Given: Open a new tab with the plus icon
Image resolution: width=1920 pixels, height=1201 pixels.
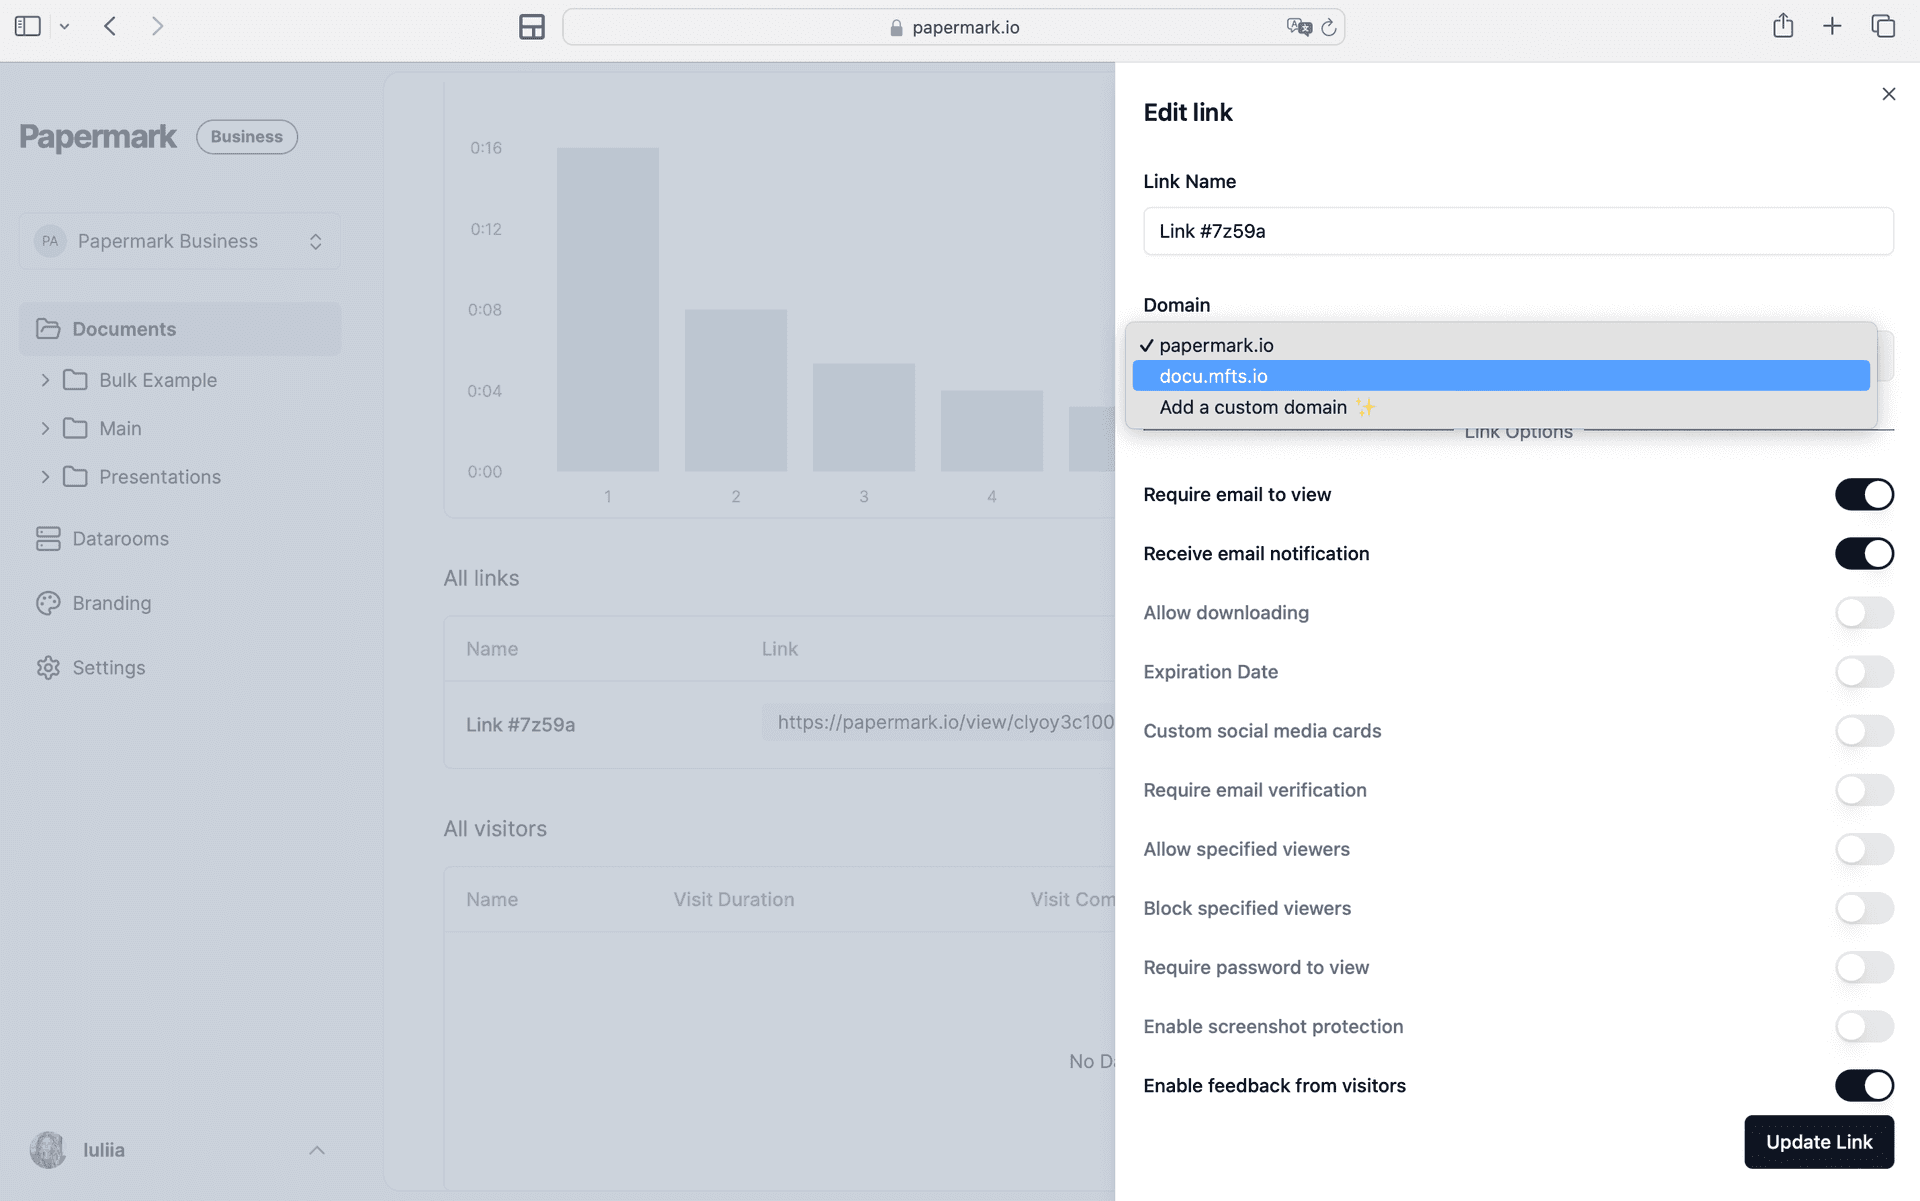Looking at the screenshot, I should pyautogui.click(x=1832, y=27).
